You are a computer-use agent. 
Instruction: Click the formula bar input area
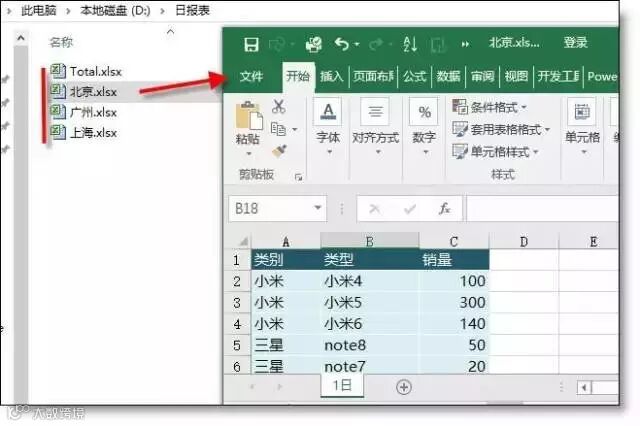542,209
